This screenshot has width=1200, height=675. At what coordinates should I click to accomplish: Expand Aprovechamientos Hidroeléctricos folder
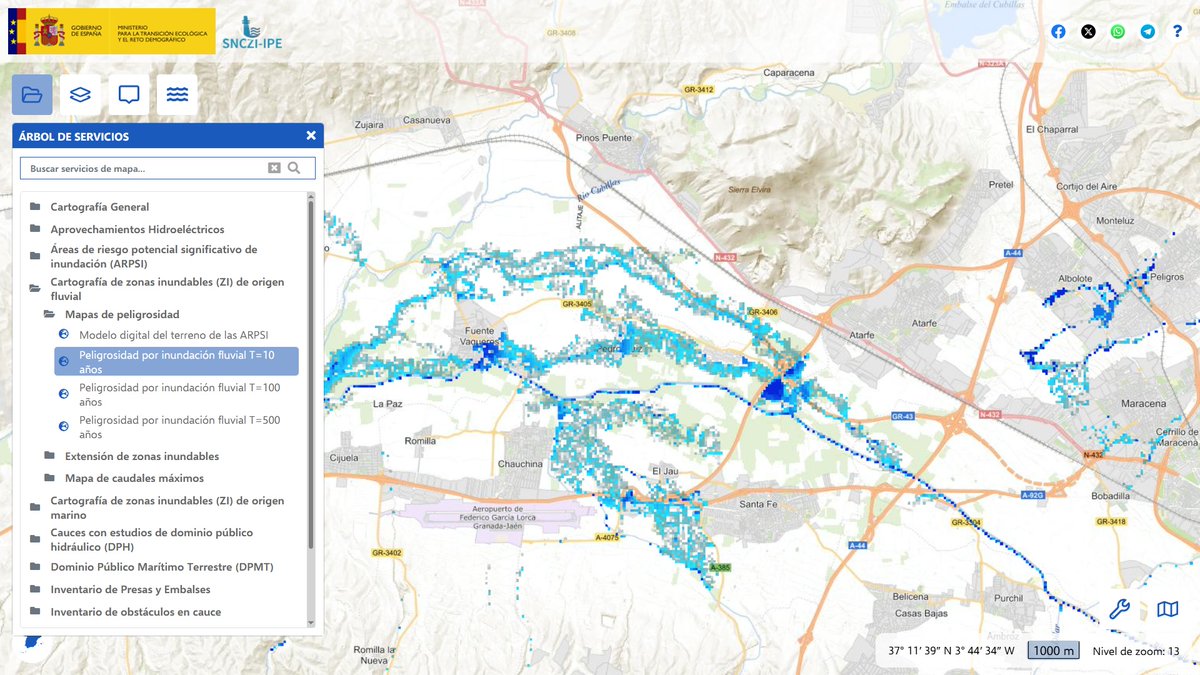tap(137, 229)
